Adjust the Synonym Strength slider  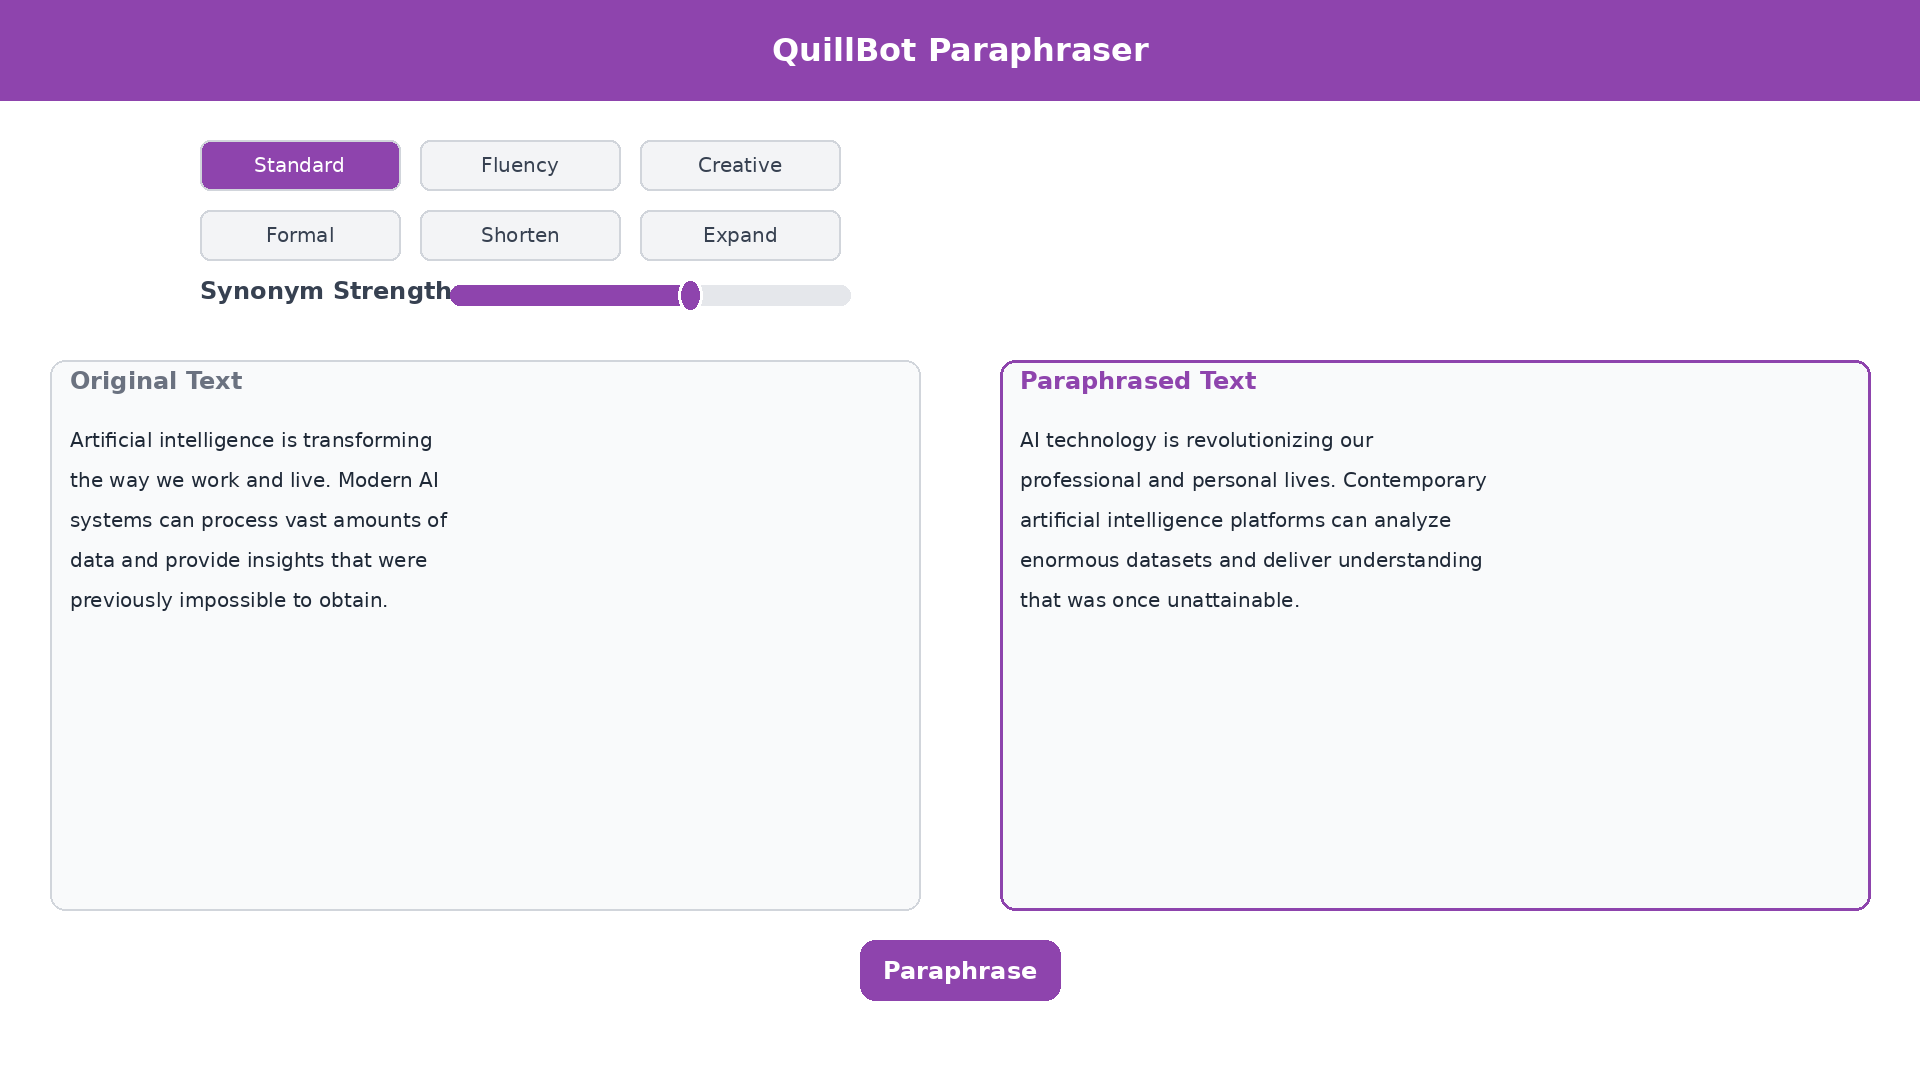click(x=690, y=295)
